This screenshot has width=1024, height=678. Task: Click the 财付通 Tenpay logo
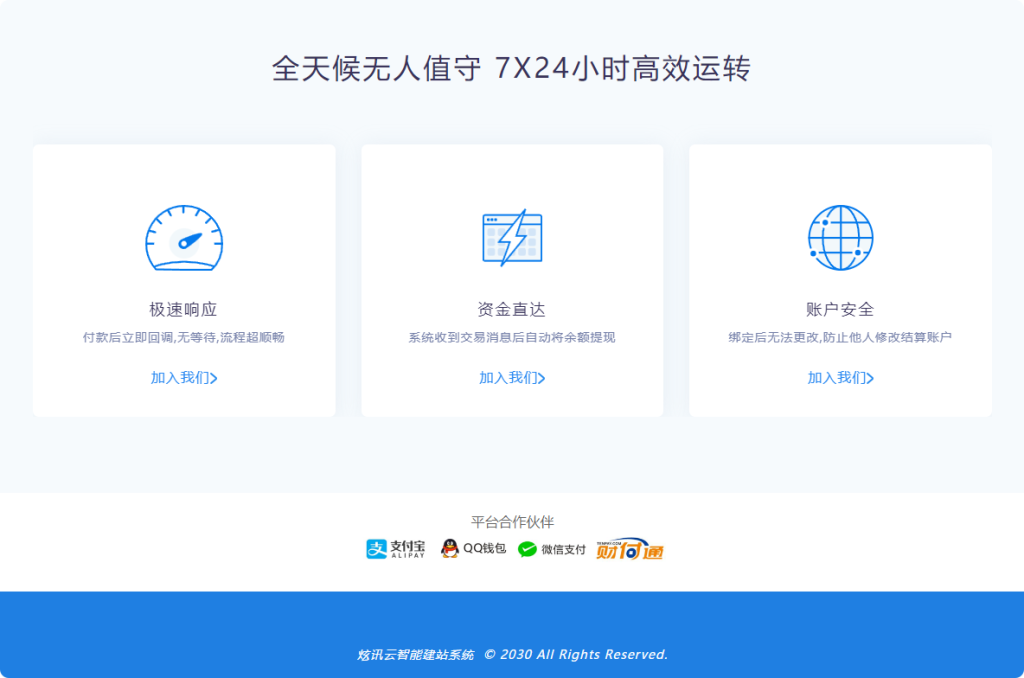pos(630,547)
